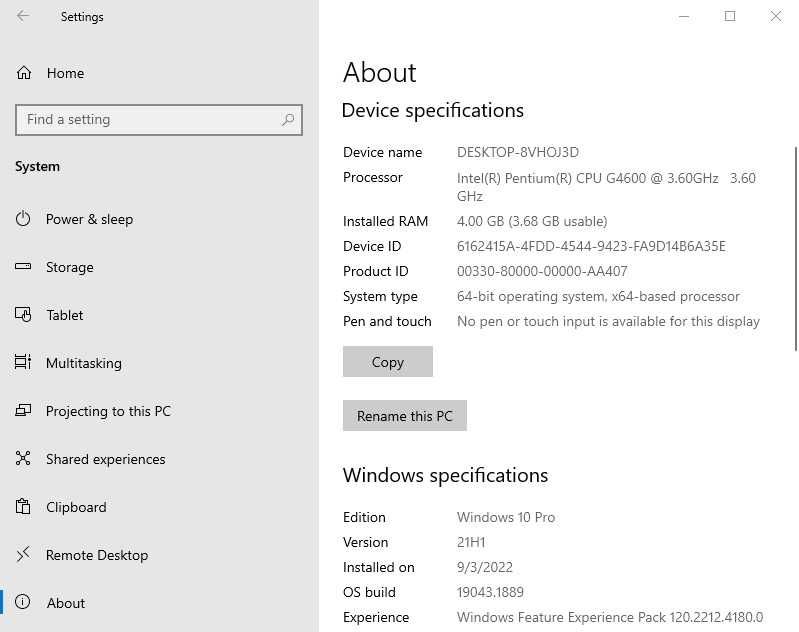Click the back arrow icon in Settings
799x632 pixels.
(23, 16)
